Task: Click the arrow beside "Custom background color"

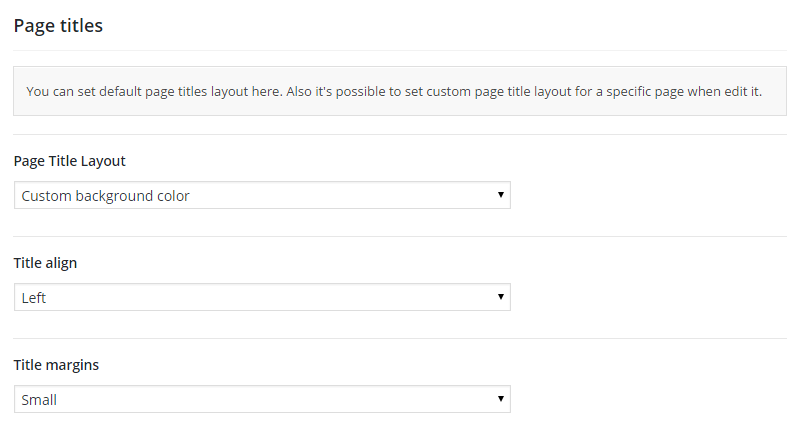Action: pyautogui.click(x=500, y=196)
